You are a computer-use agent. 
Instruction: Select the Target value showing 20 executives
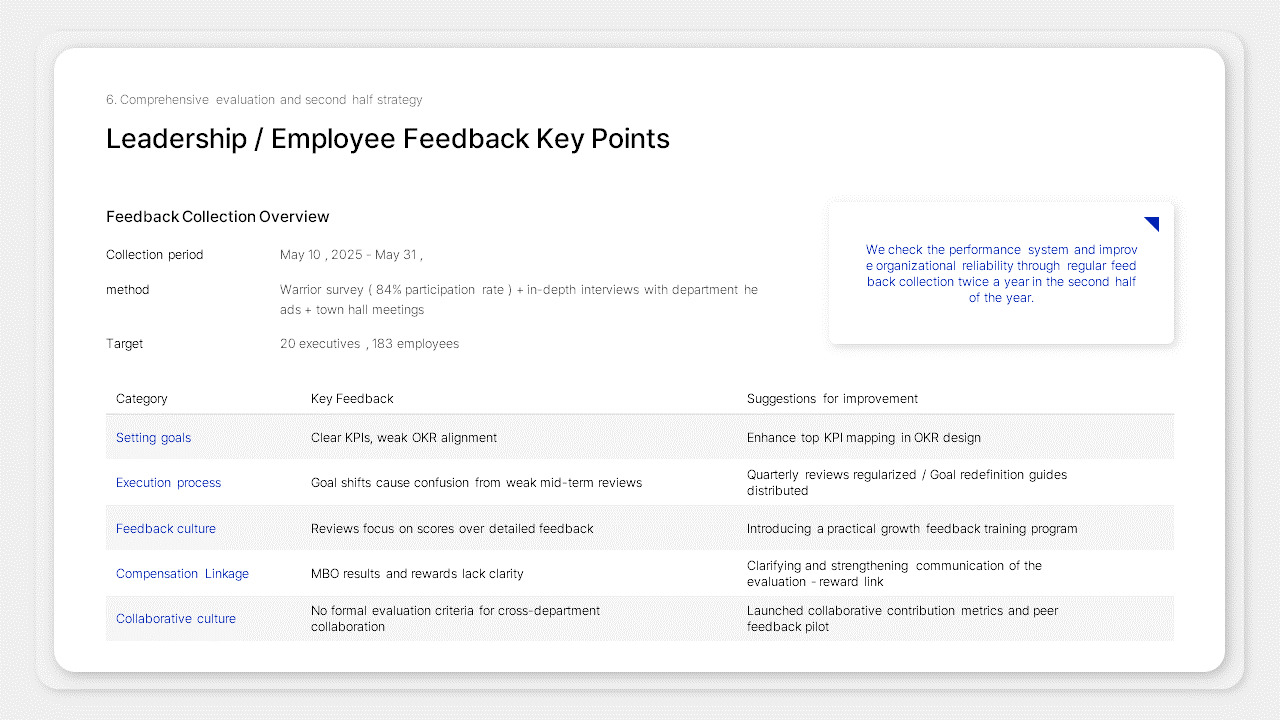[x=369, y=343]
